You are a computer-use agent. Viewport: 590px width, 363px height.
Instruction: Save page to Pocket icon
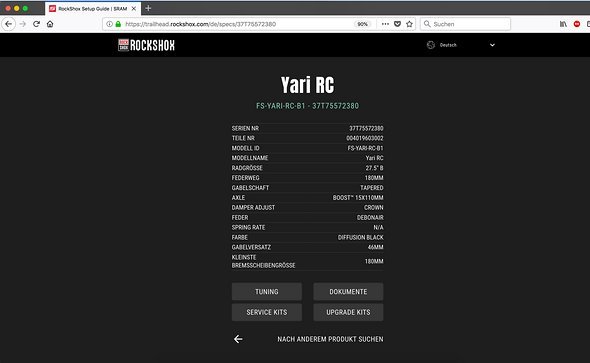(397, 24)
